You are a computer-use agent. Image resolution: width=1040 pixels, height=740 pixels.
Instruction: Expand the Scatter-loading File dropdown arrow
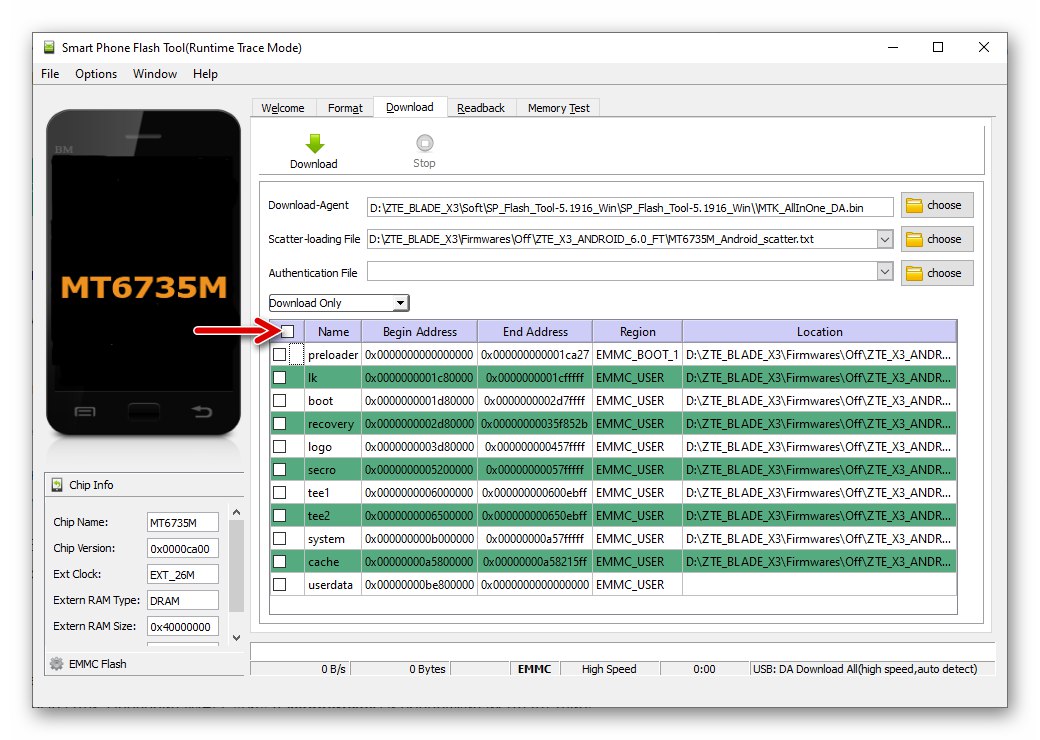pos(884,239)
